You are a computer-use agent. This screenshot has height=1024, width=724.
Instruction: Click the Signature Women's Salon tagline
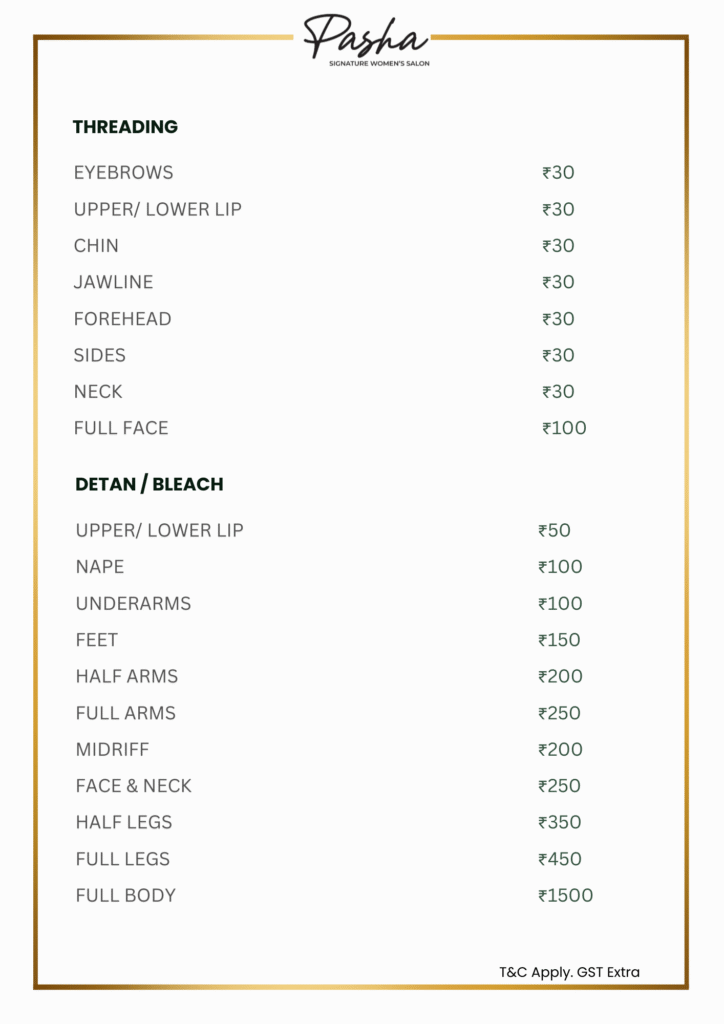tap(380, 63)
